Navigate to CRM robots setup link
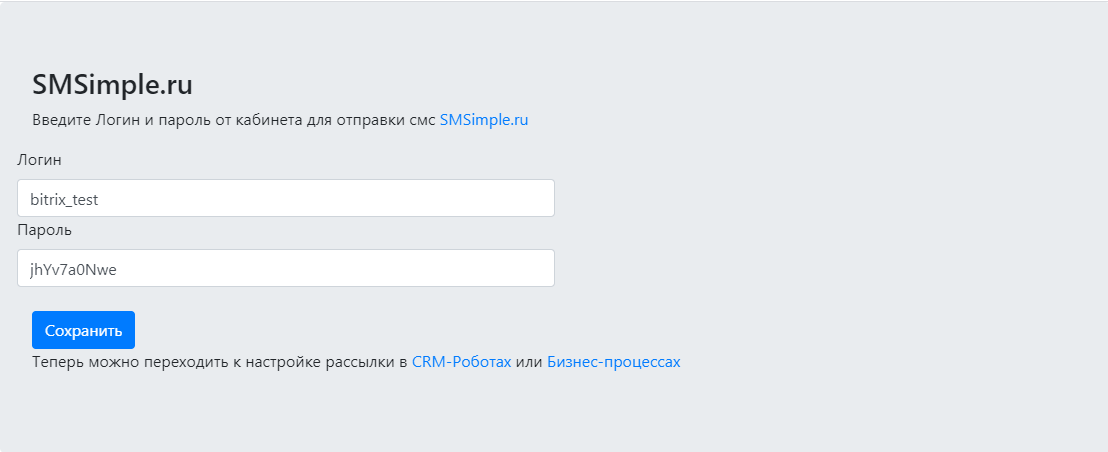 [x=461, y=362]
